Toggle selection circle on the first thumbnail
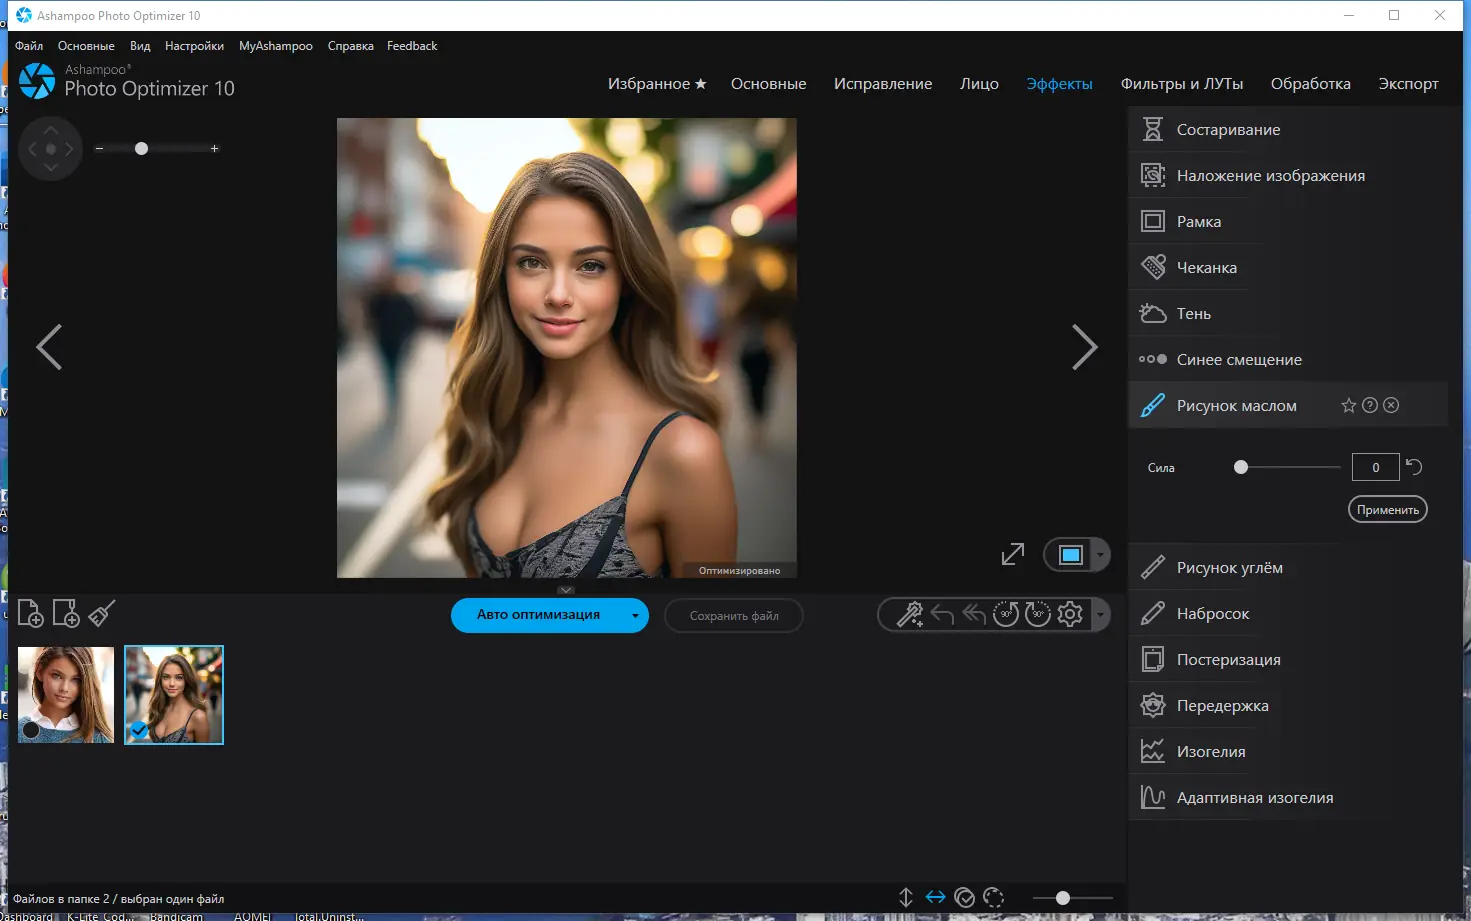This screenshot has height=921, width=1471. (x=31, y=730)
